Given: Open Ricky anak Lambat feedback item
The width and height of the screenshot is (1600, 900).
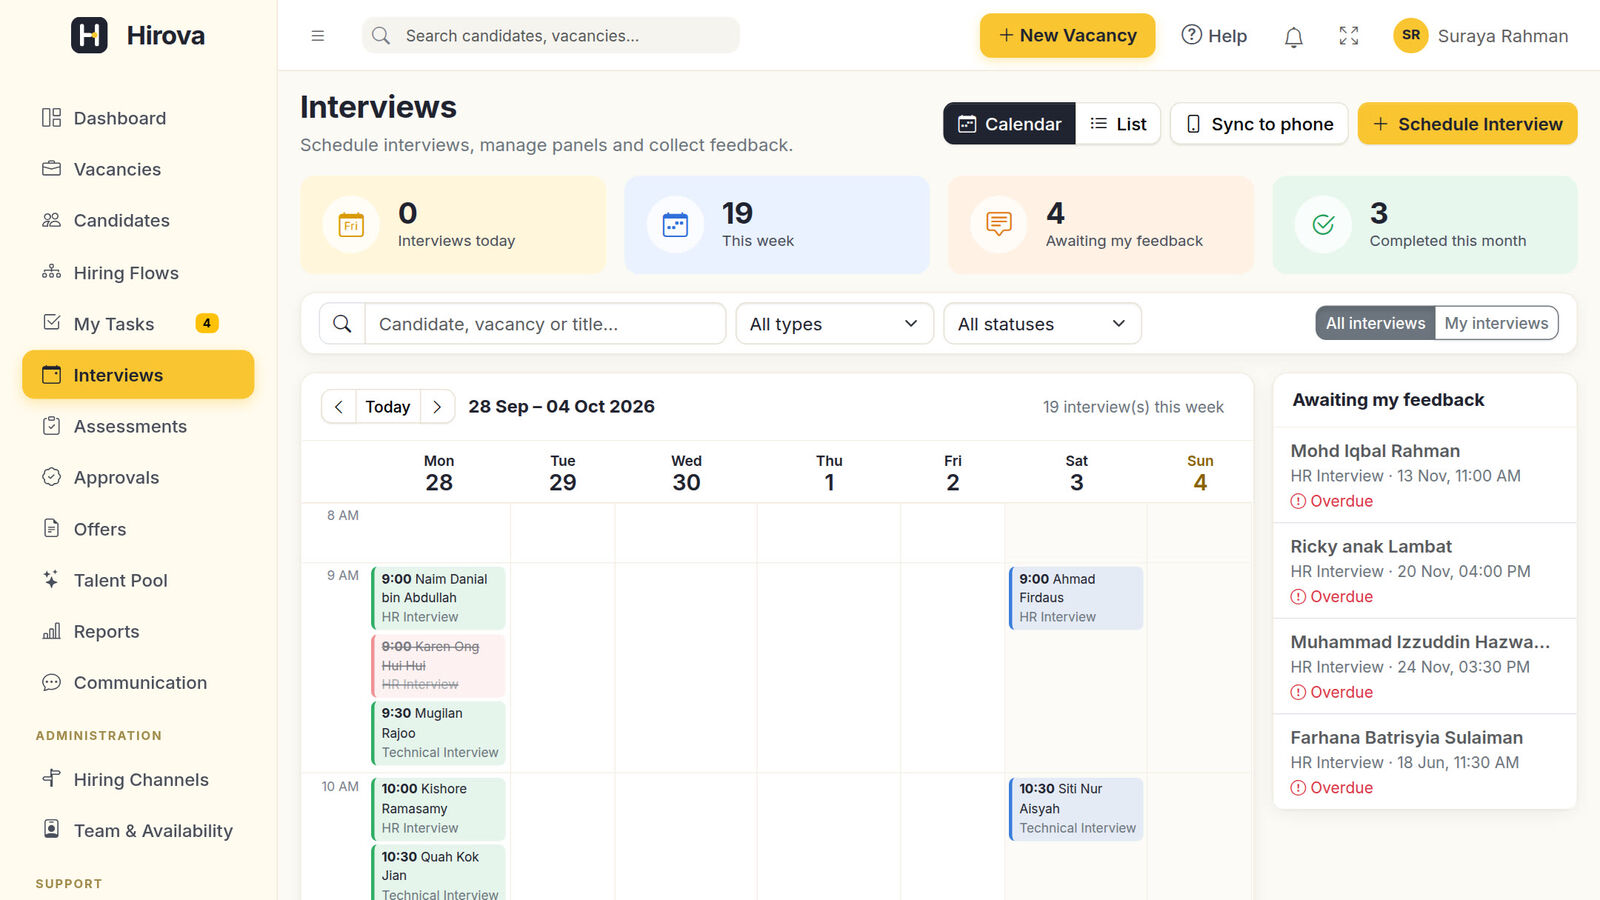Looking at the screenshot, I should click(x=1424, y=571).
